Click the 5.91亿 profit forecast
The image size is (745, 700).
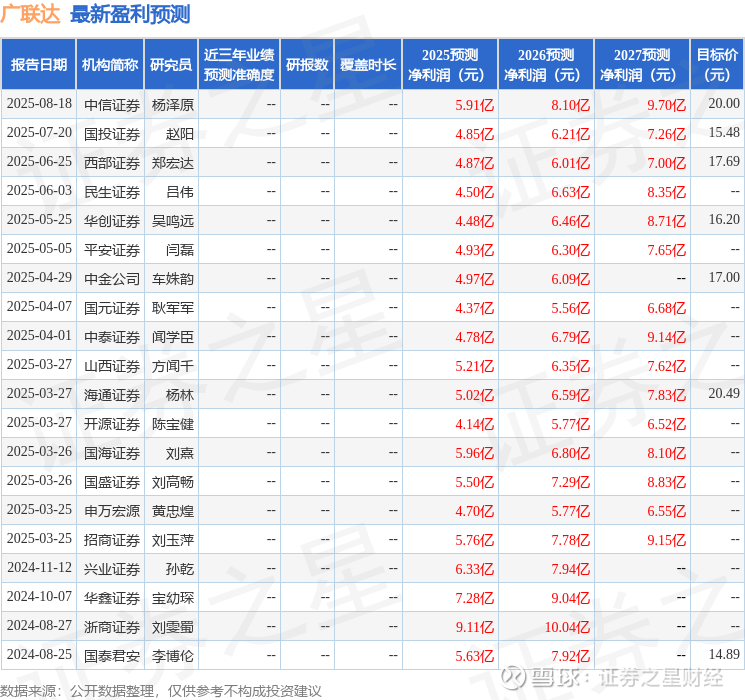[474, 105]
